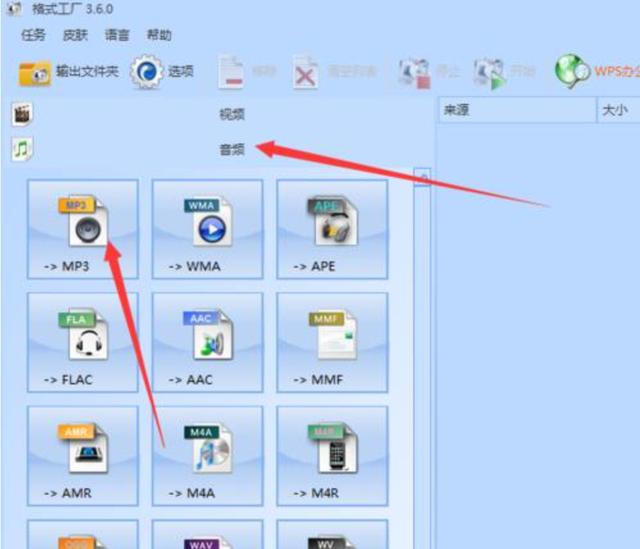Click the start conversion green arrow icon
The image size is (640, 549).
point(490,74)
